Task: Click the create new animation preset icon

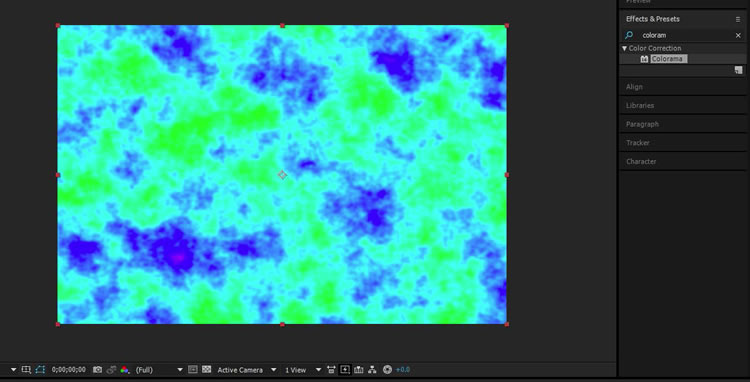Action: pyautogui.click(x=739, y=70)
